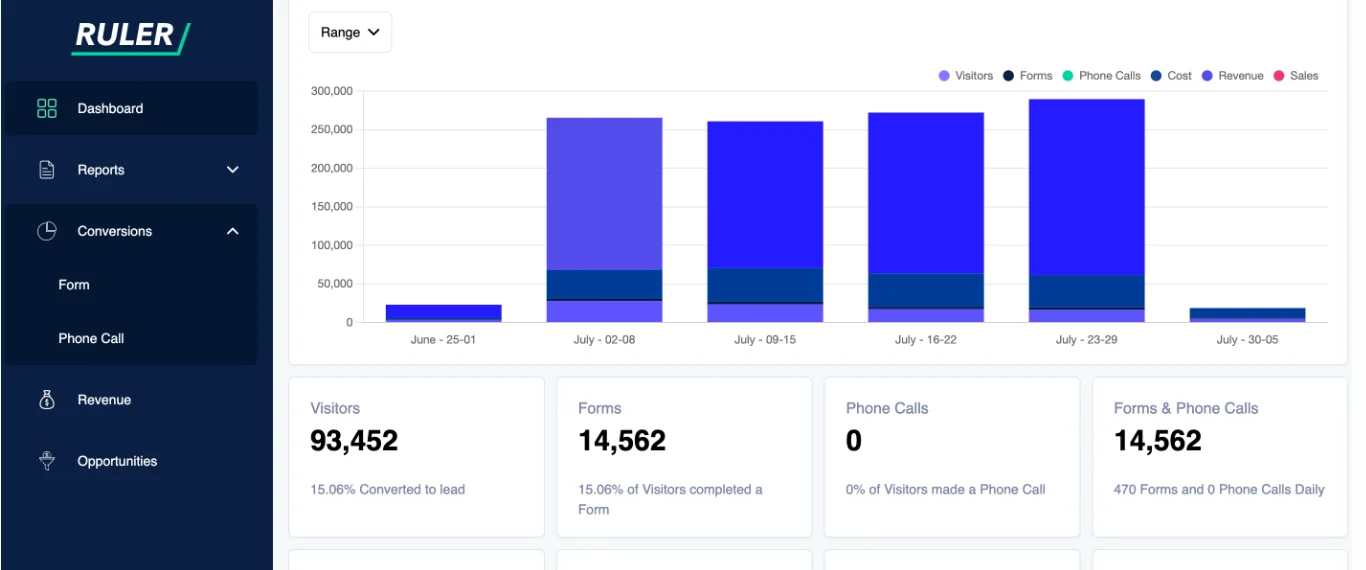Toggle the Cost legend dot
The image size is (1366, 570).
(1156, 76)
